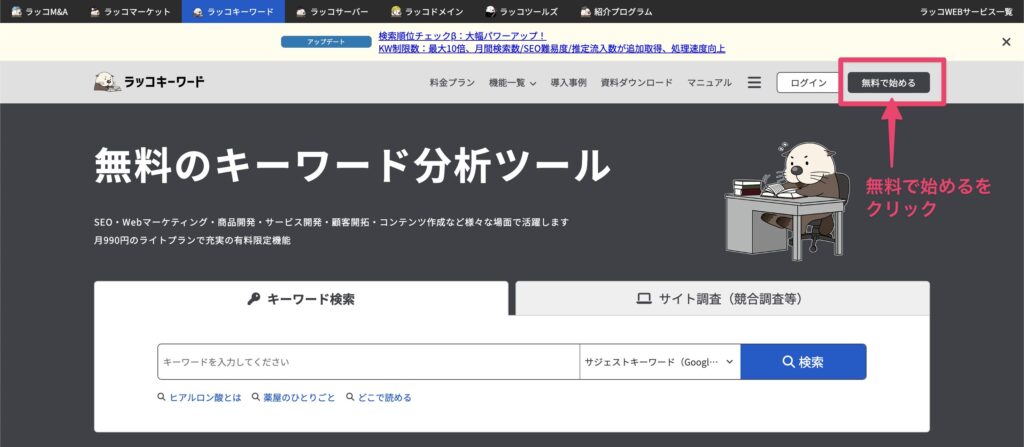
Task: Switch to the サイト調査（競合調査等） tab
Action: (x=722, y=299)
